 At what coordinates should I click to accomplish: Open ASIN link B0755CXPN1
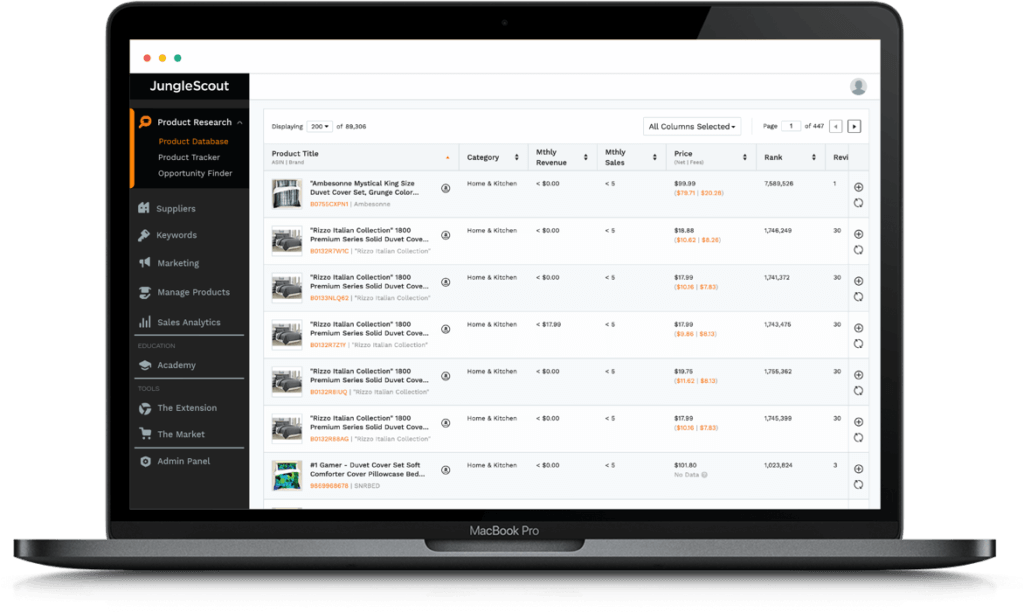point(329,204)
